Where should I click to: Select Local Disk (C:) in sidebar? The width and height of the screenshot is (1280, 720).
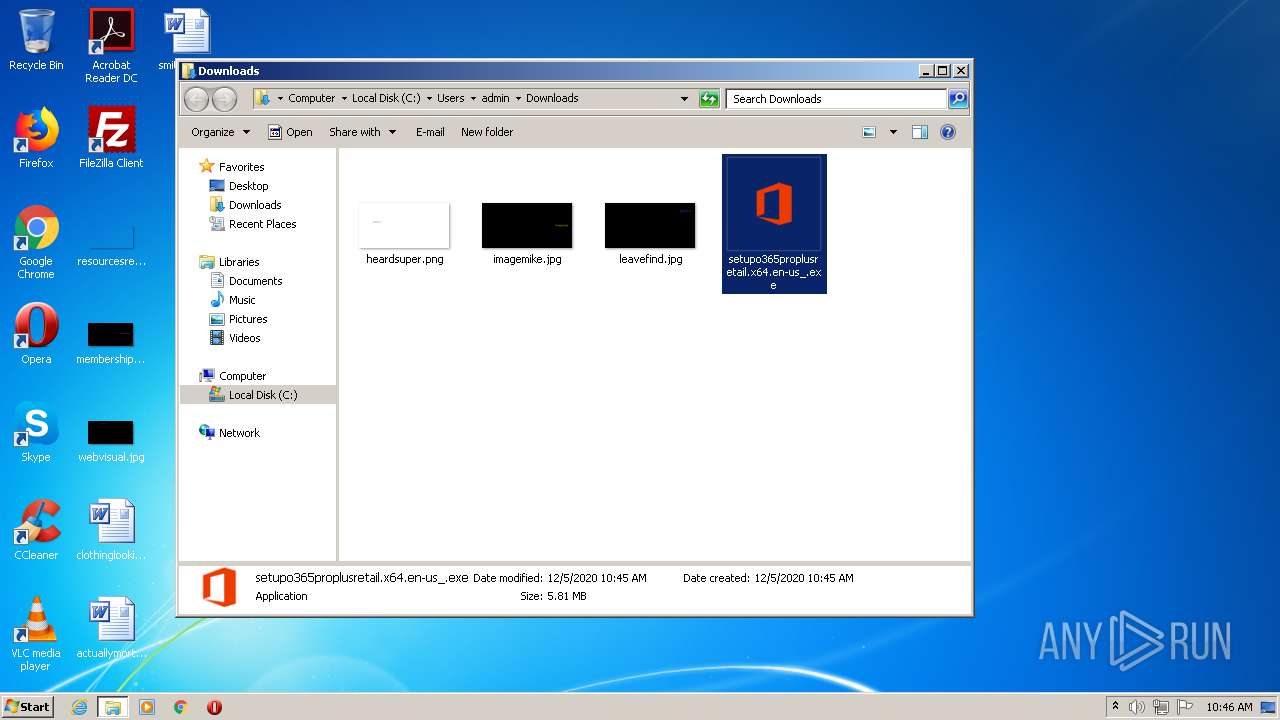pos(258,395)
